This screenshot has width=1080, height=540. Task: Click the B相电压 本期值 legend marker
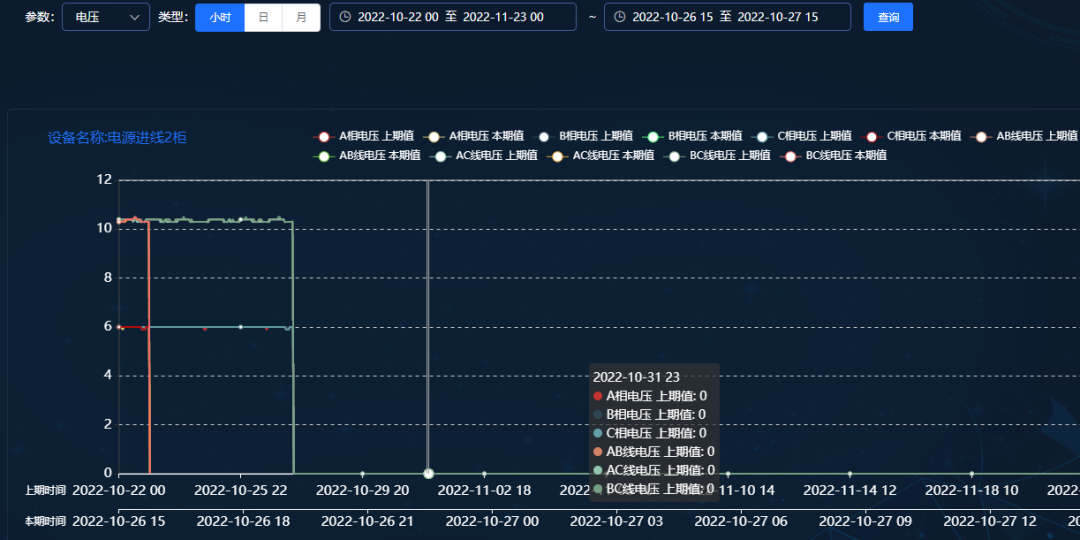653,136
